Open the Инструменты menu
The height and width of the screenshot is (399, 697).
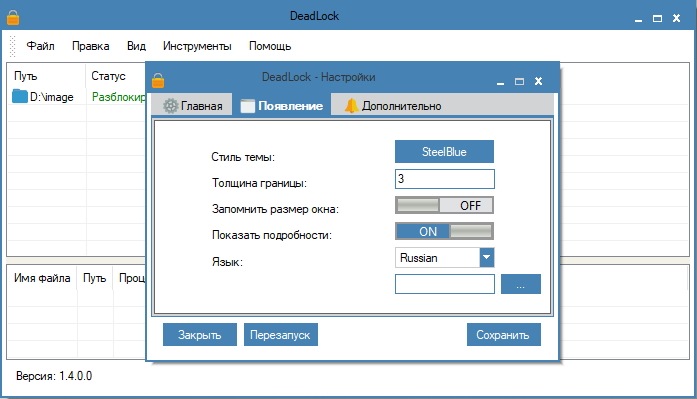(x=197, y=46)
